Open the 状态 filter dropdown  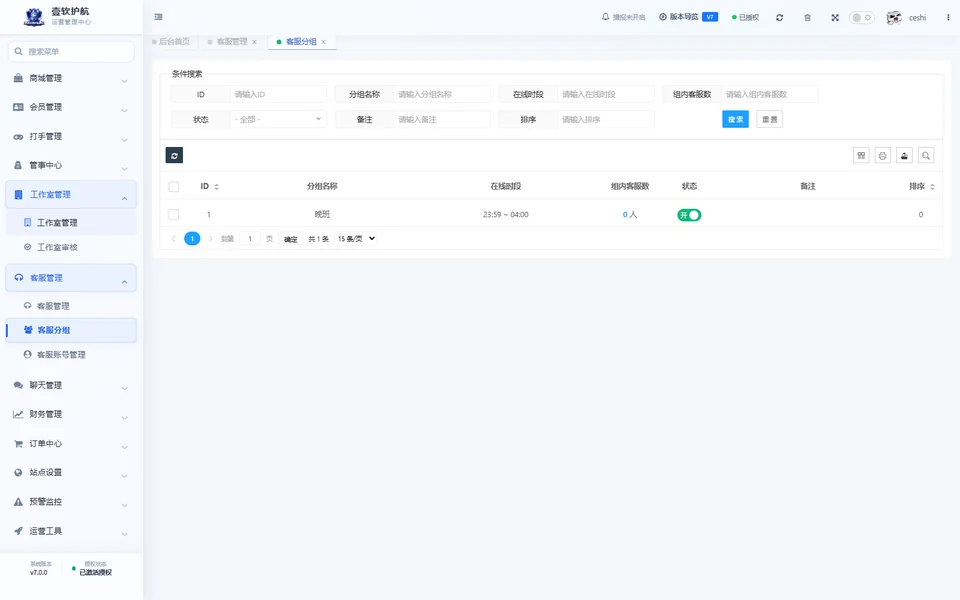pyautogui.click(x=279, y=119)
